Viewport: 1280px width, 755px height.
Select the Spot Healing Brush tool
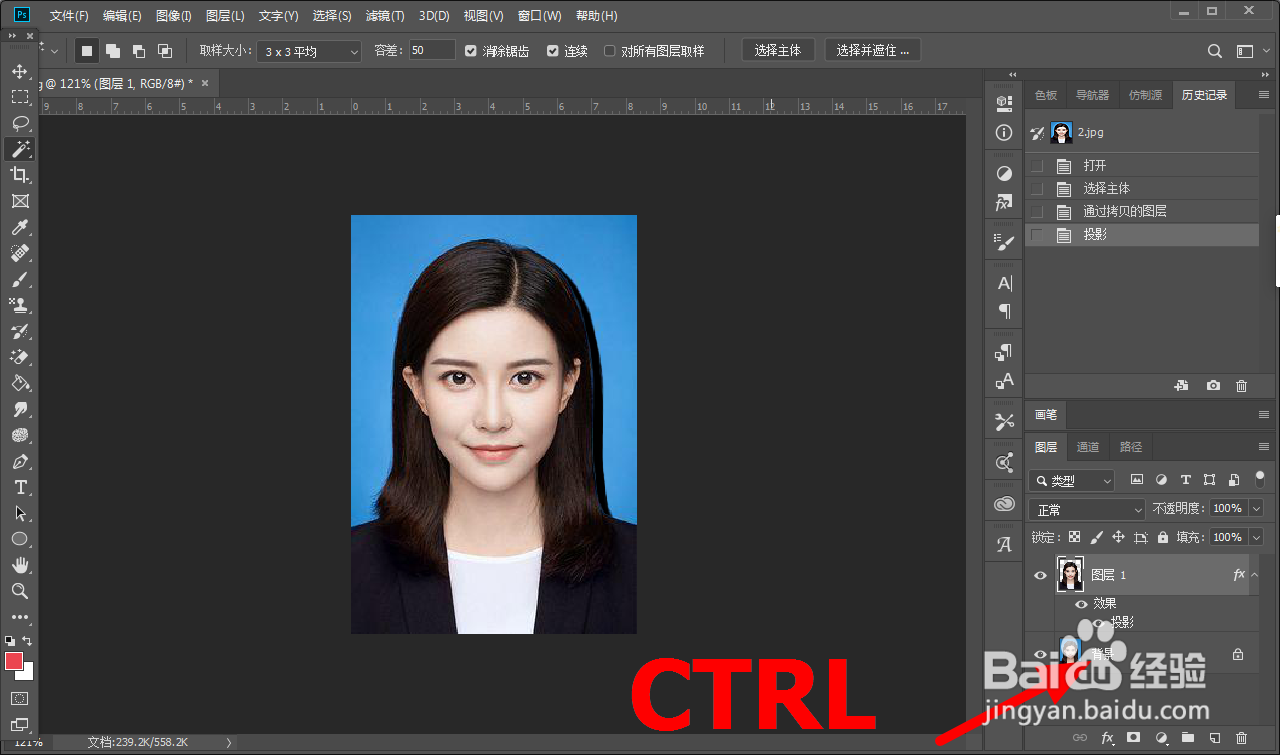click(19, 254)
